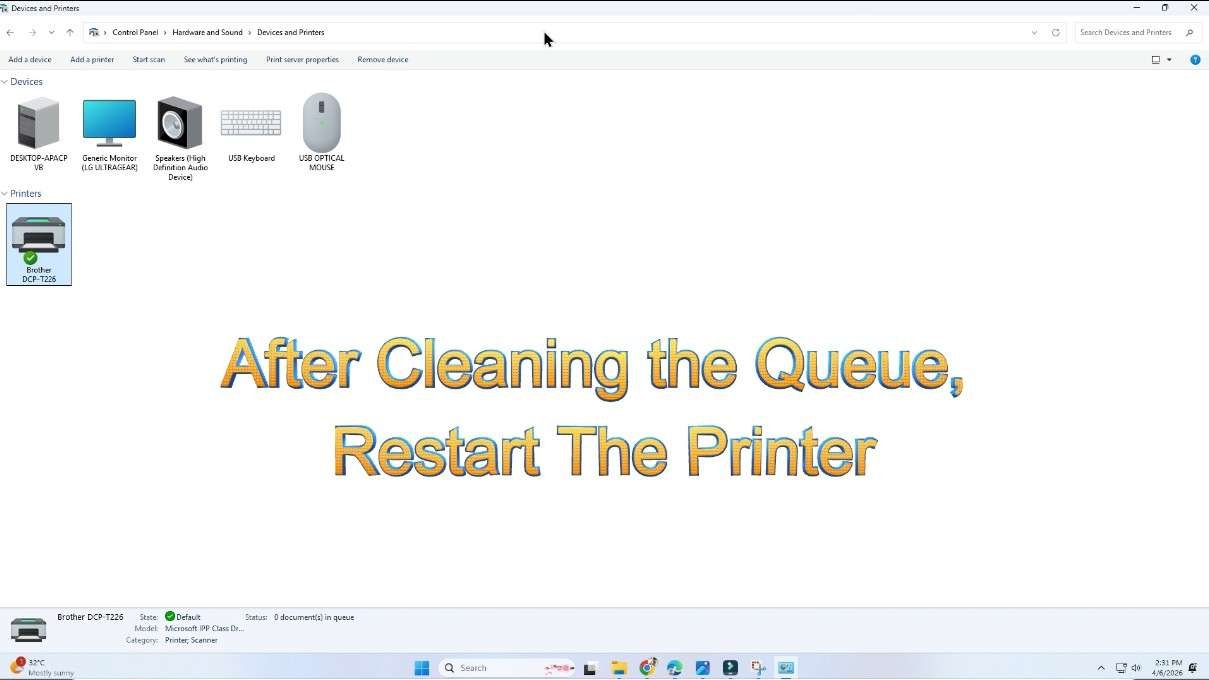Click the printer thumbnail in details pane
This screenshot has width=1209, height=680.
pos(28,630)
